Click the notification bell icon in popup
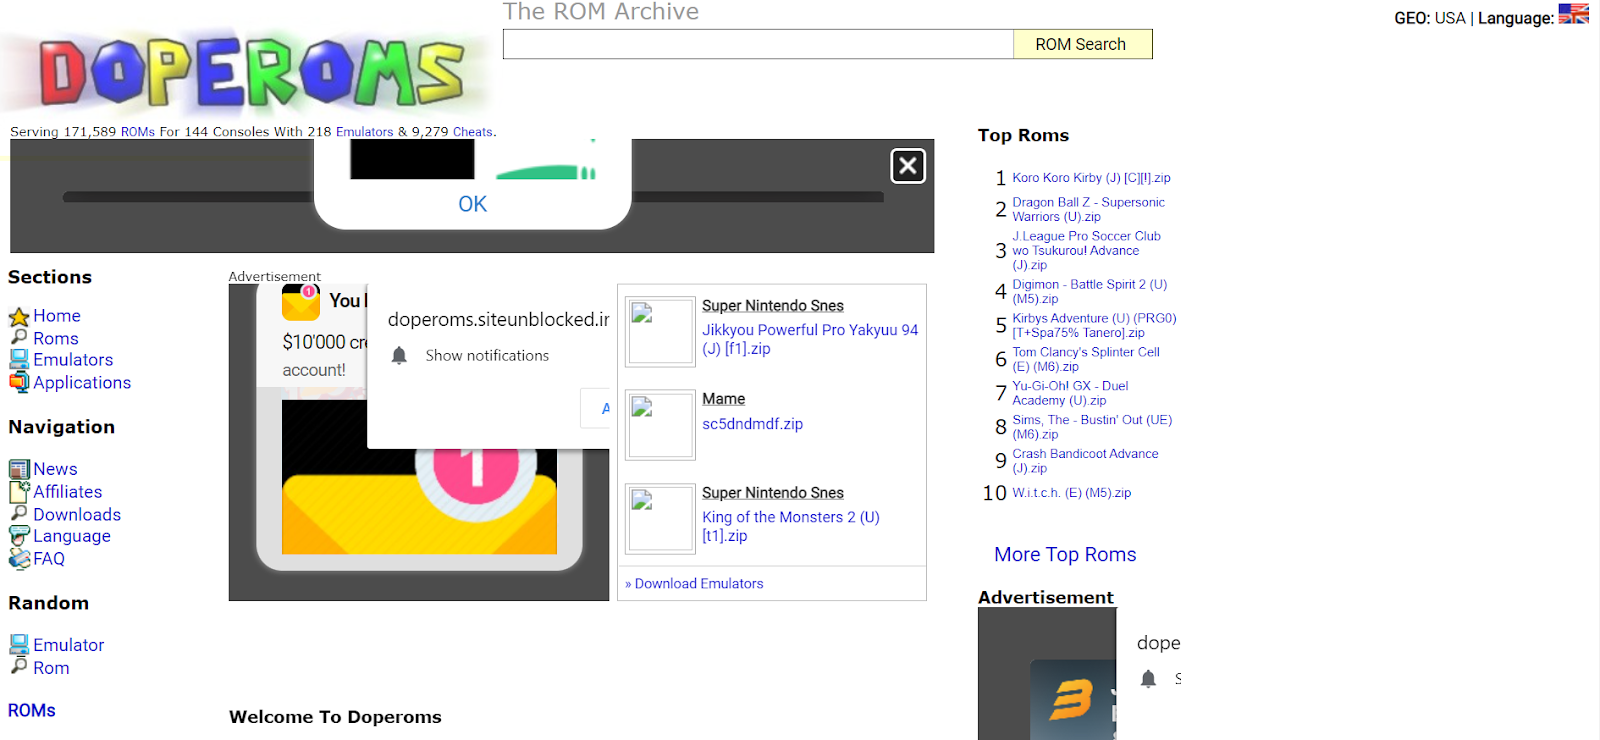 click(x=399, y=355)
